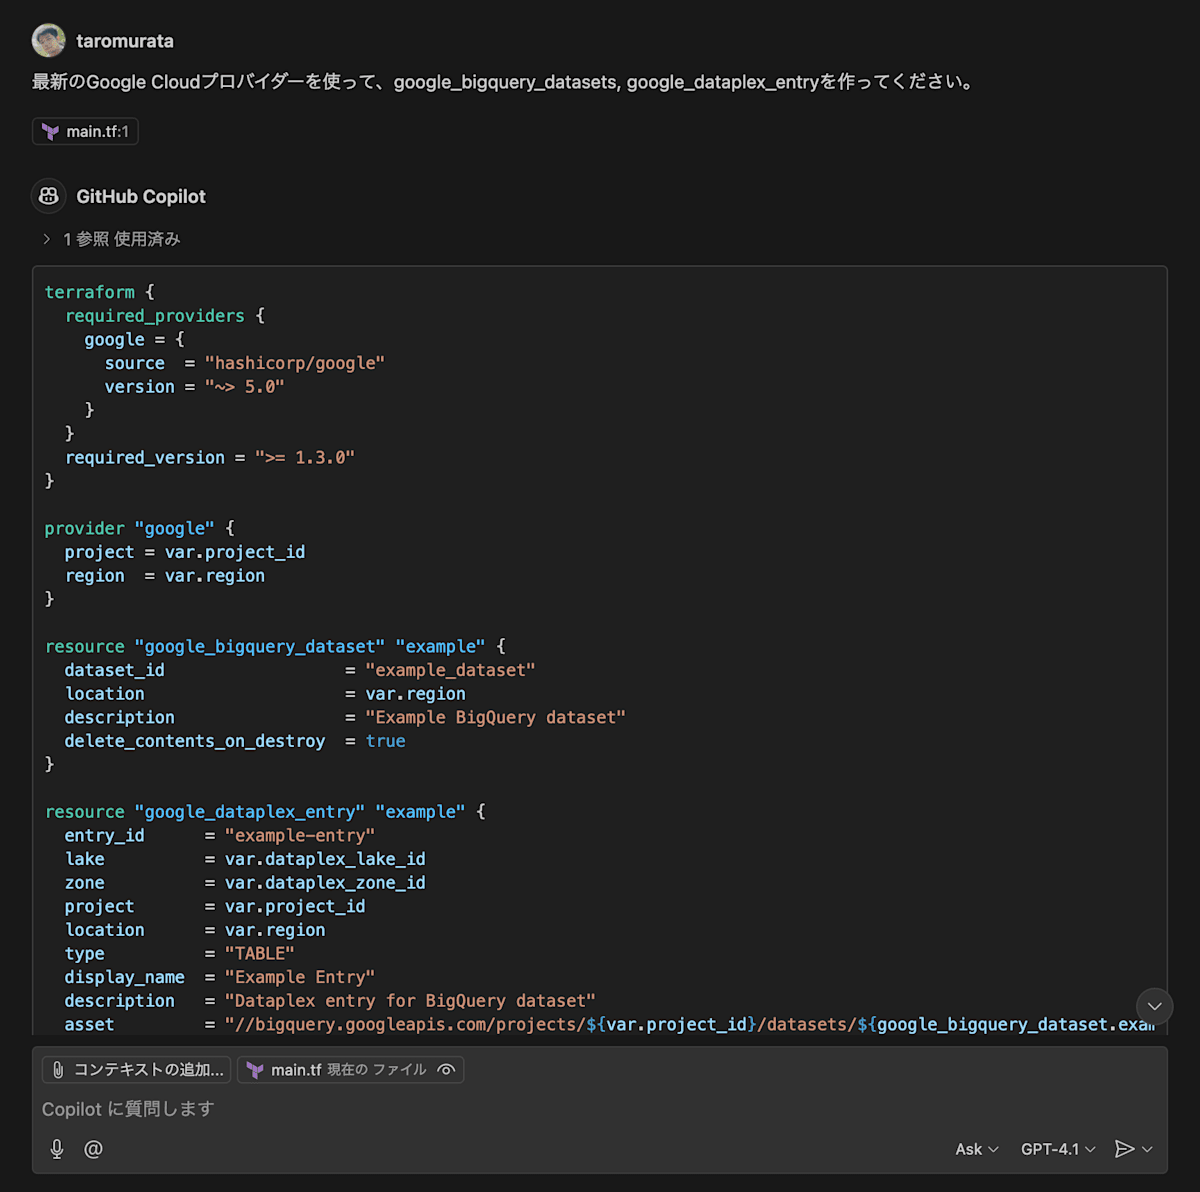1200x1192 pixels.
Task: Click the taromurata user avatar
Action: pyautogui.click(x=49, y=41)
